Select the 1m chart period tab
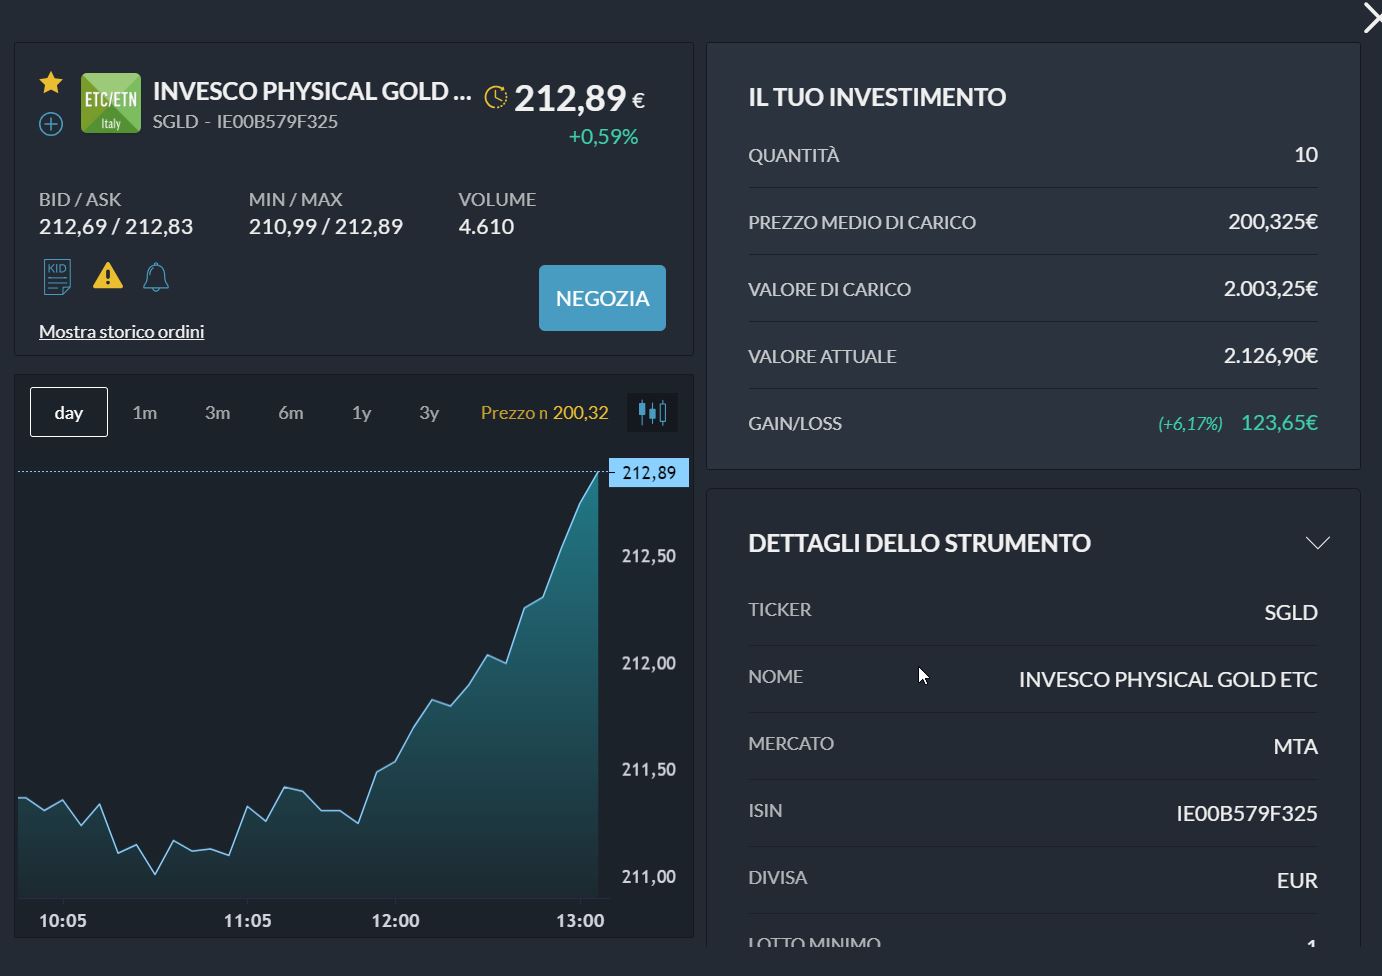1382x976 pixels. coord(145,412)
